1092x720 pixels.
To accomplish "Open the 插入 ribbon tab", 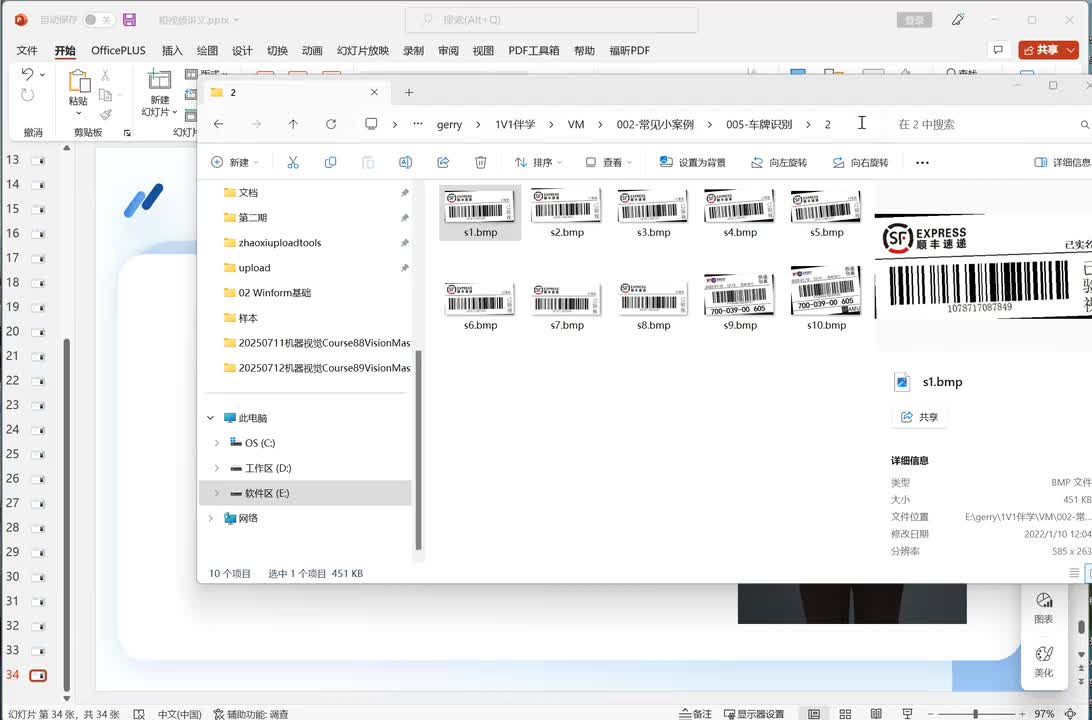I will (x=172, y=50).
